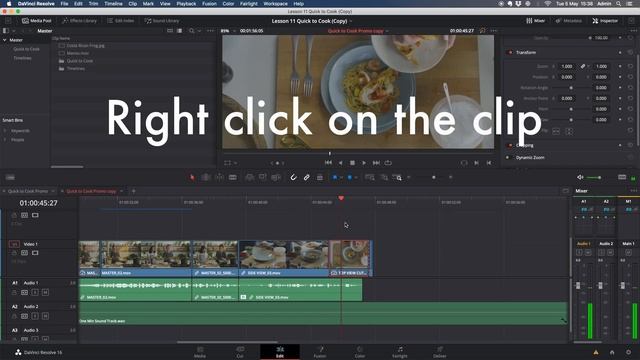Add a new timeline tab with plus
The image size is (640, 360).
pyautogui.click(x=133, y=191)
